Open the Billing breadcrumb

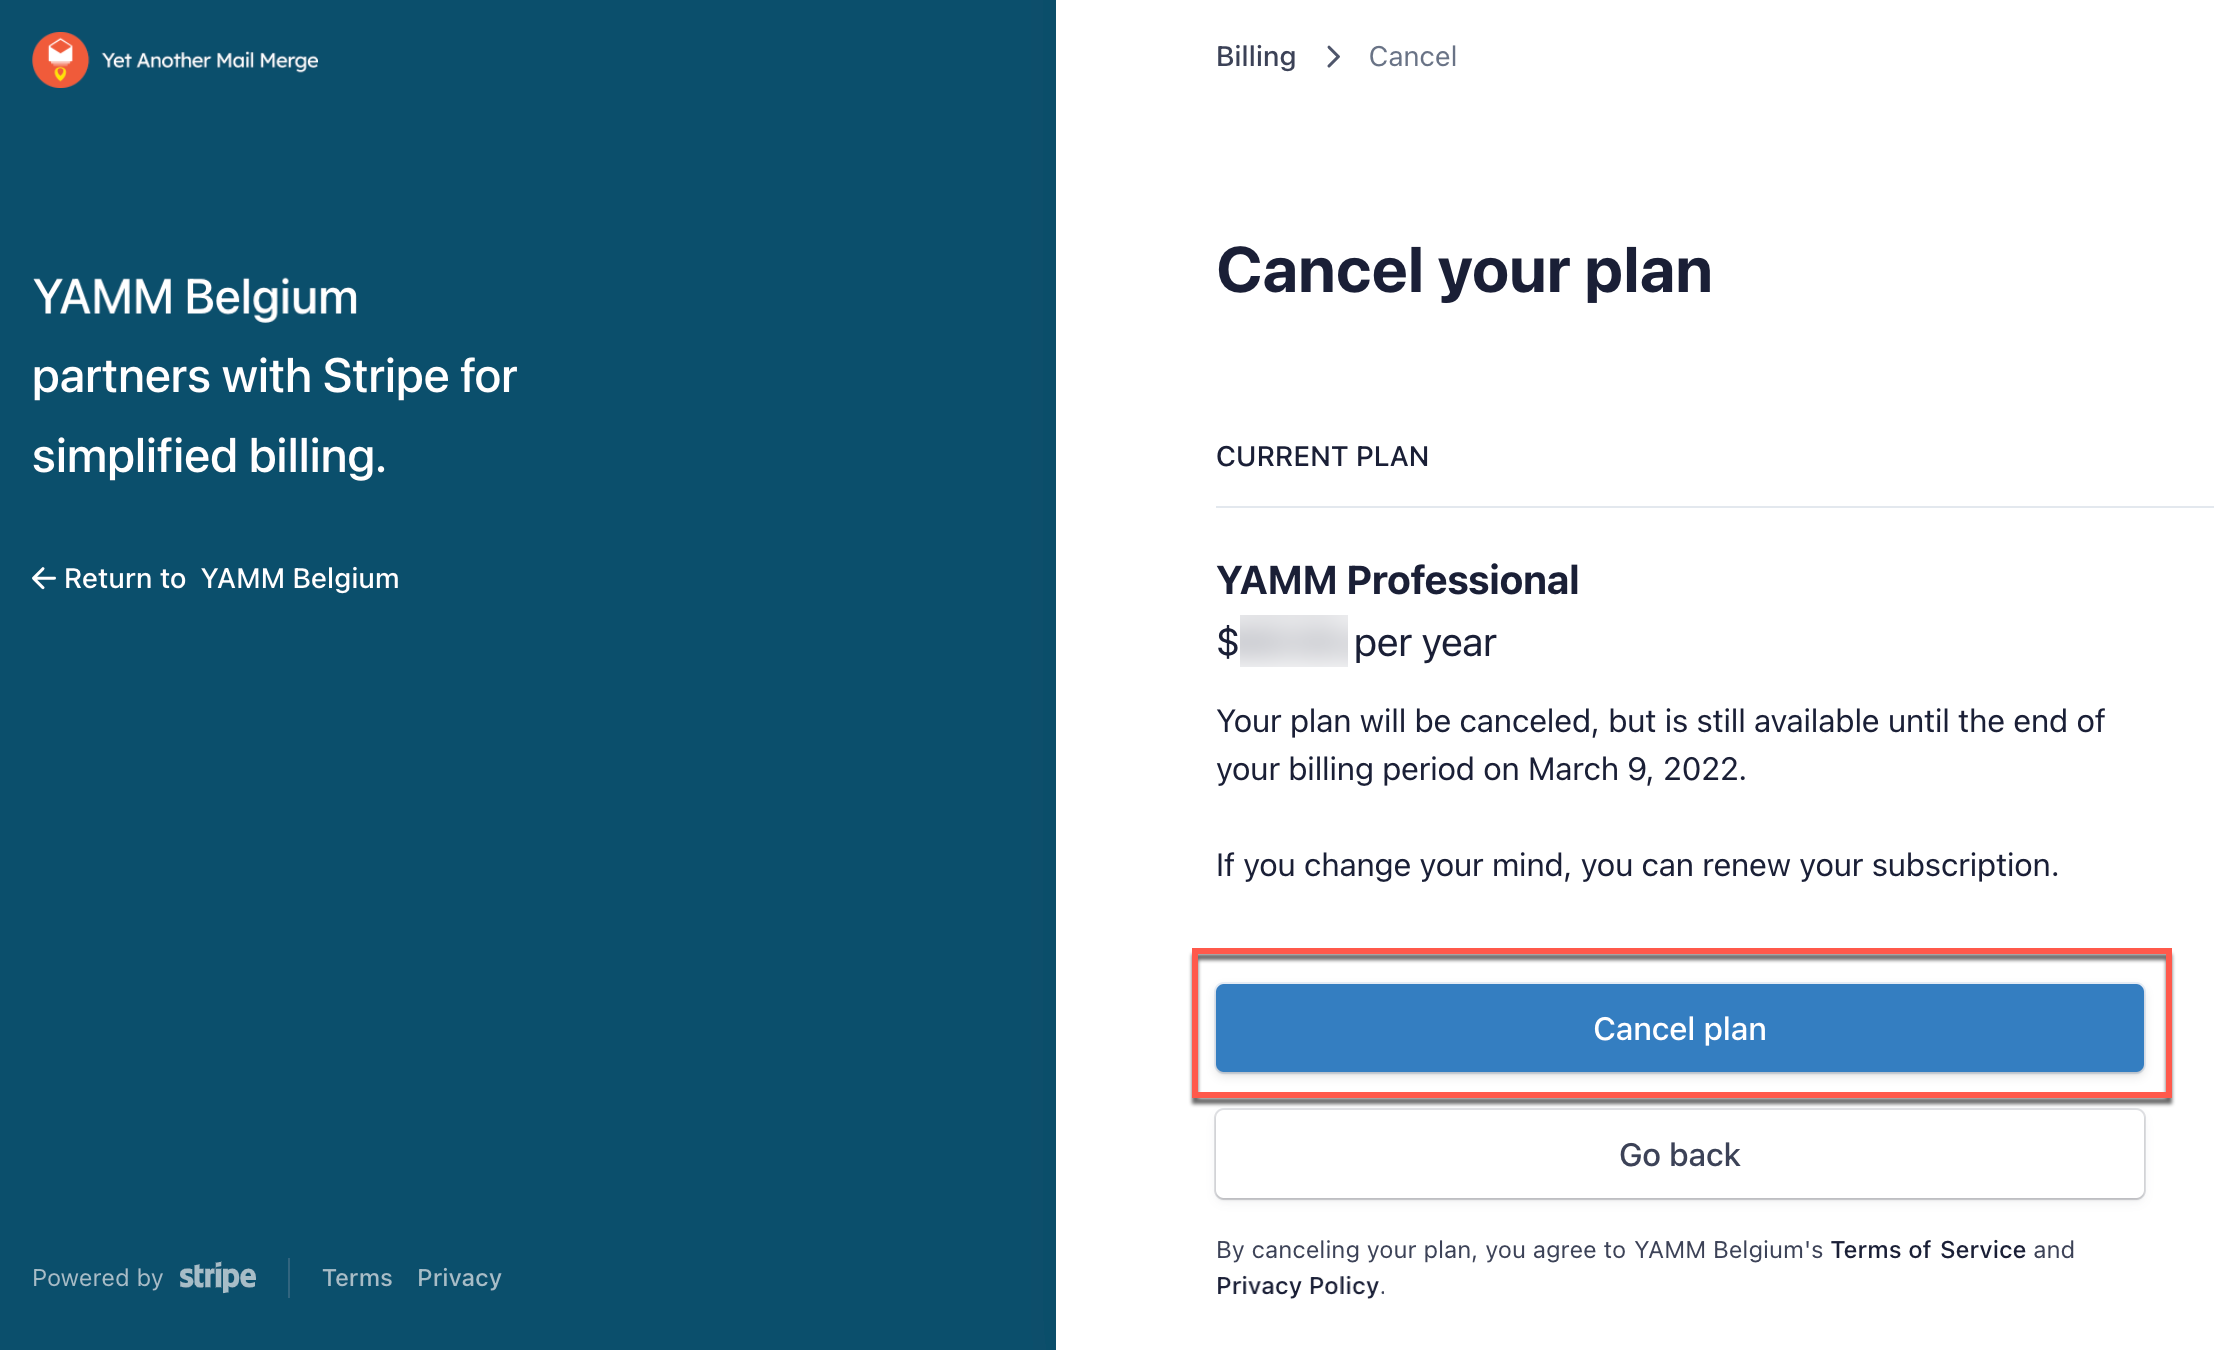tap(1255, 57)
